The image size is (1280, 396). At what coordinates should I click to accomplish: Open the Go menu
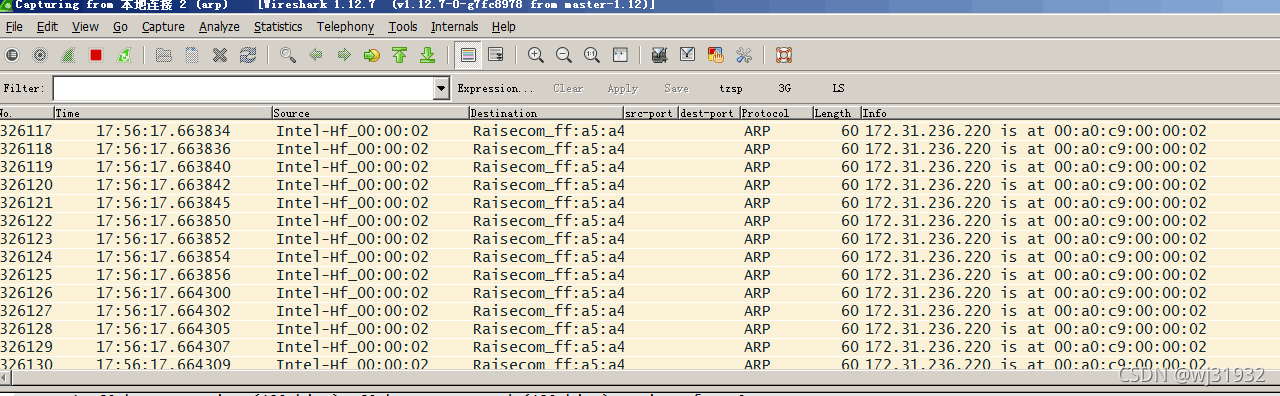coord(120,27)
